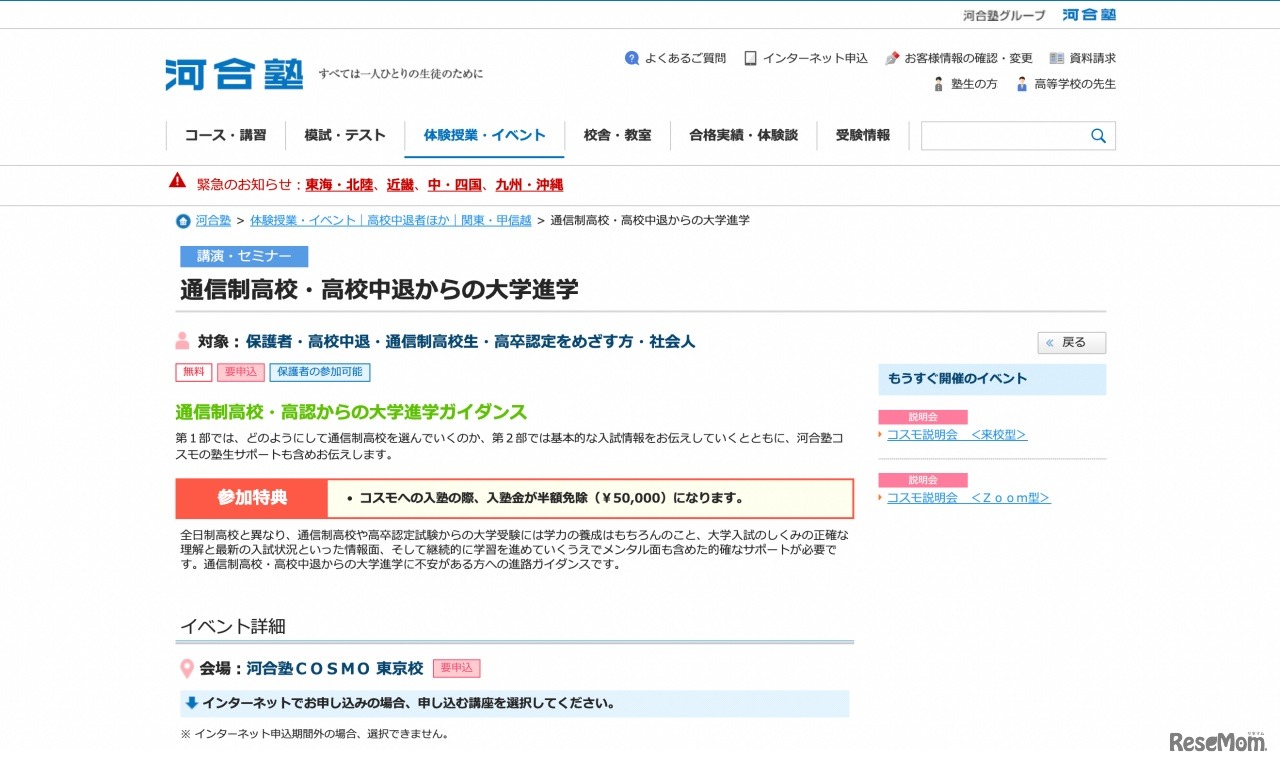Select the 体験授業・イベント tab
The width and height of the screenshot is (1280, 765).
[x=484, y=135]
